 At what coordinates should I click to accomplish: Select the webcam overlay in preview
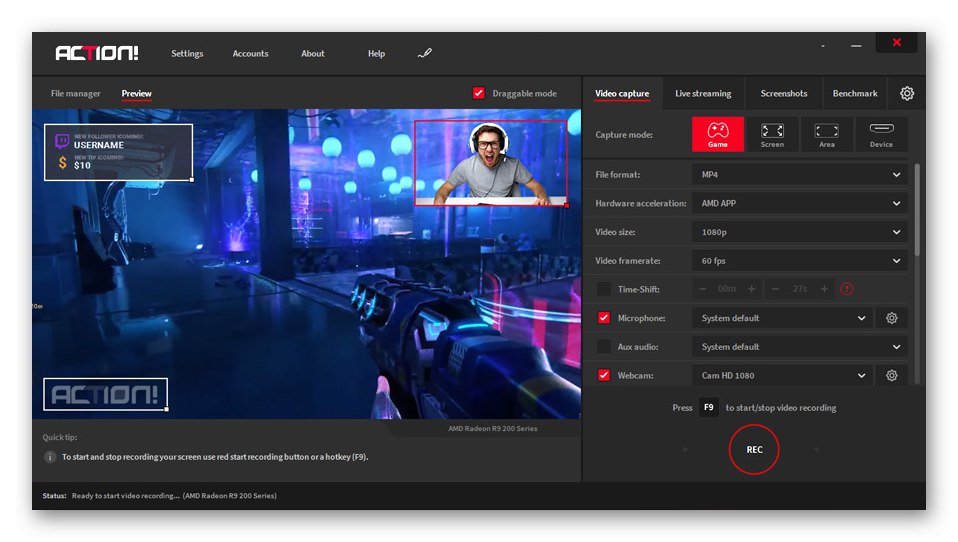(x=491, y=163)
